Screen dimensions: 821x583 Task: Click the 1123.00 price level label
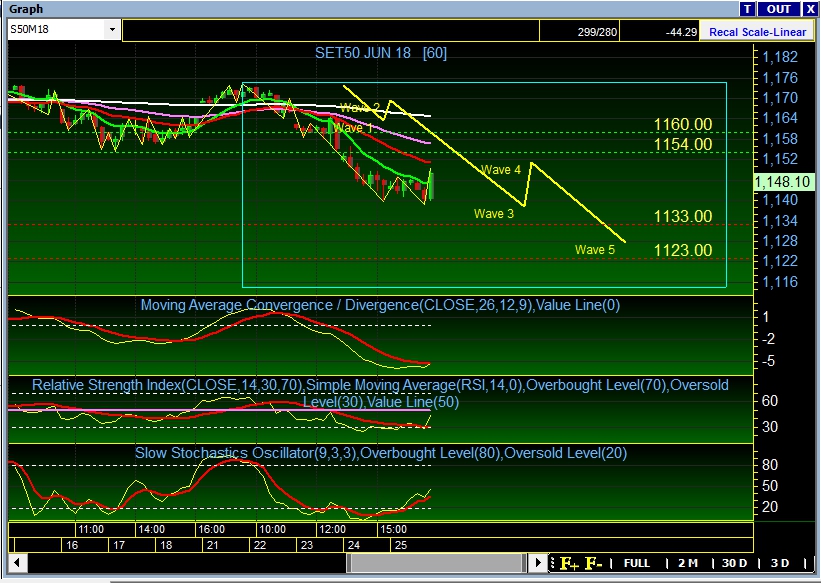point(683,250)
